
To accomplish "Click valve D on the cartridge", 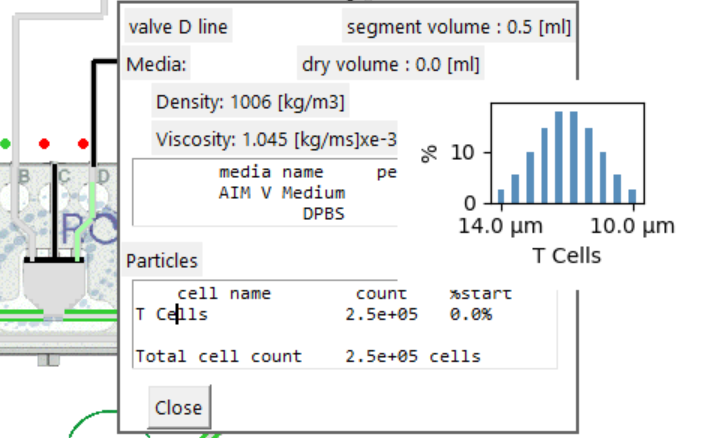I will pyautogui.click(x=103, y=178).
